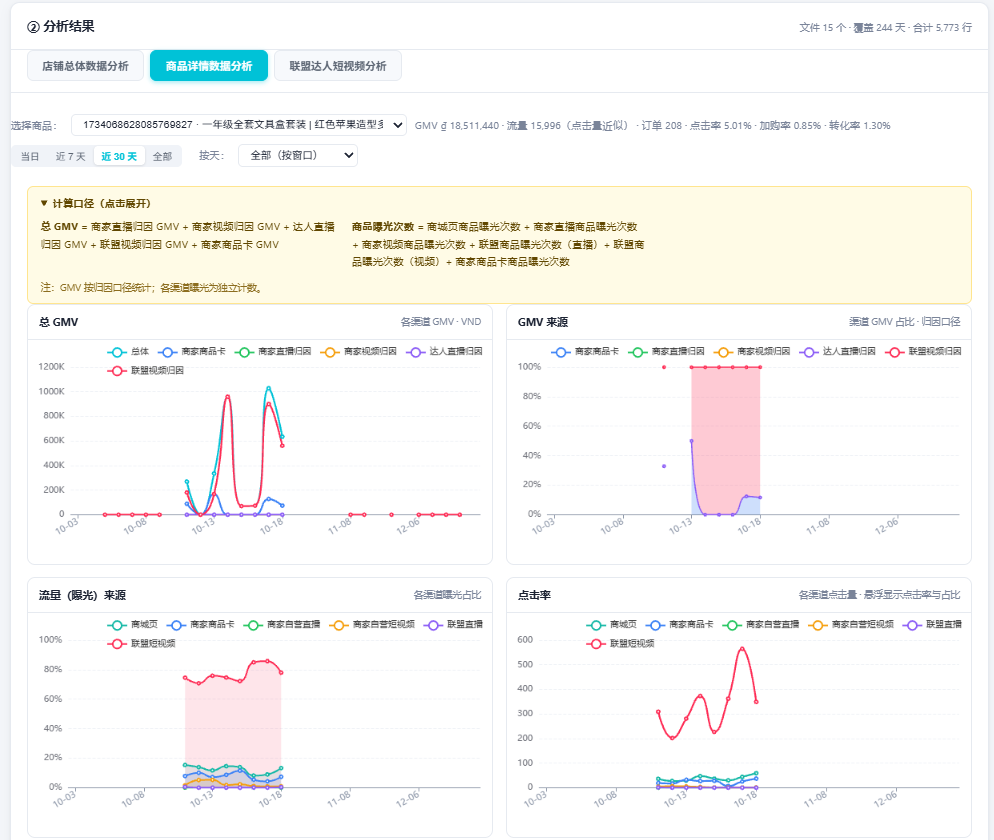Hide 商家商品卡 series in GMV 来源 chart
The width and height of the screenshot is (994, 840).
point(585,352)
